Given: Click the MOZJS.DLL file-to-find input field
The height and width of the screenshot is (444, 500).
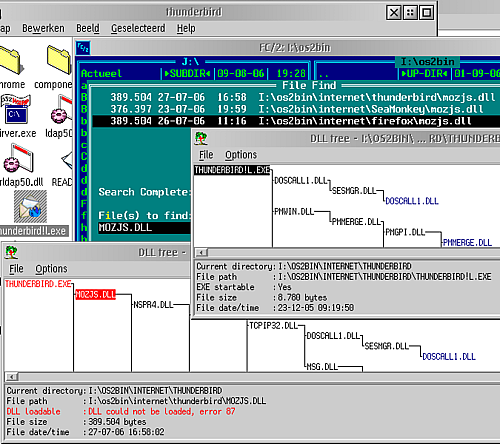Looking at the screenshot, I should [144, 227].
